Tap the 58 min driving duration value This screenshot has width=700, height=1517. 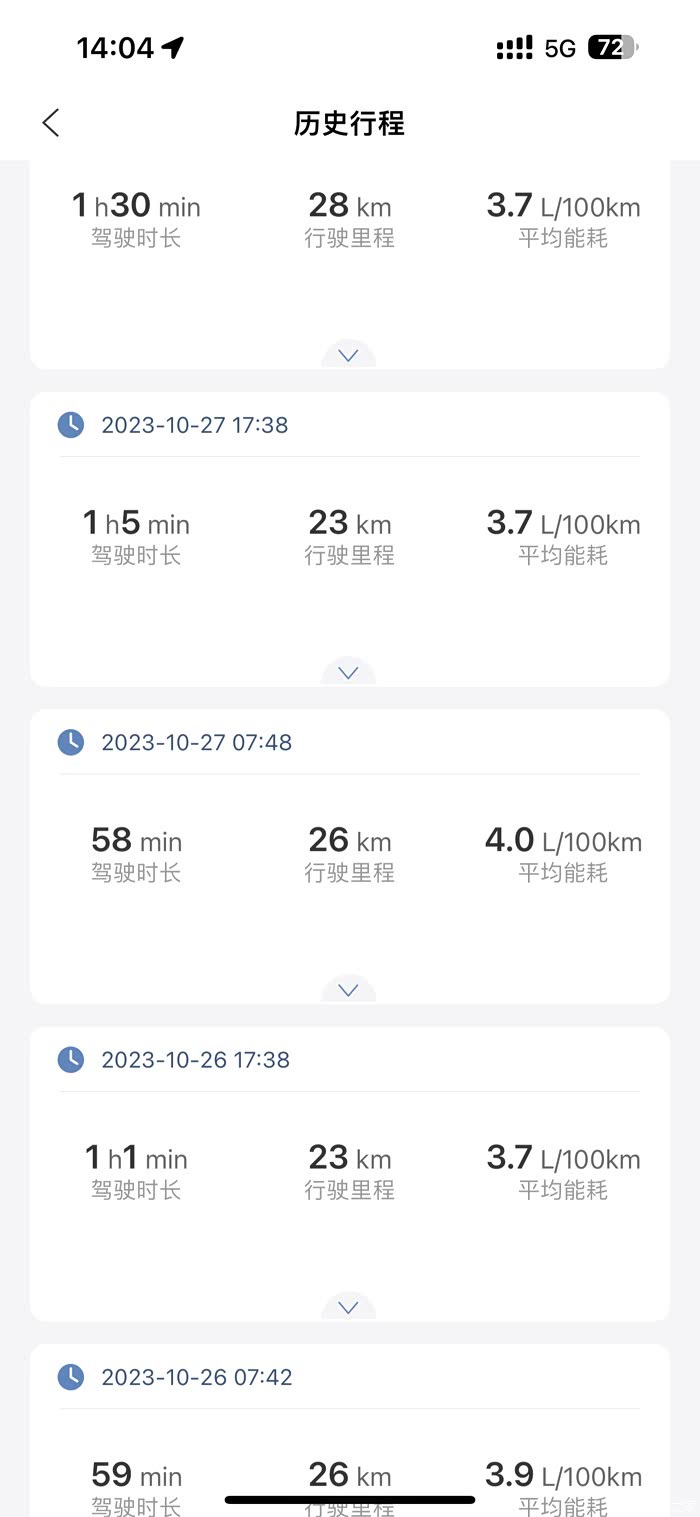136,841
